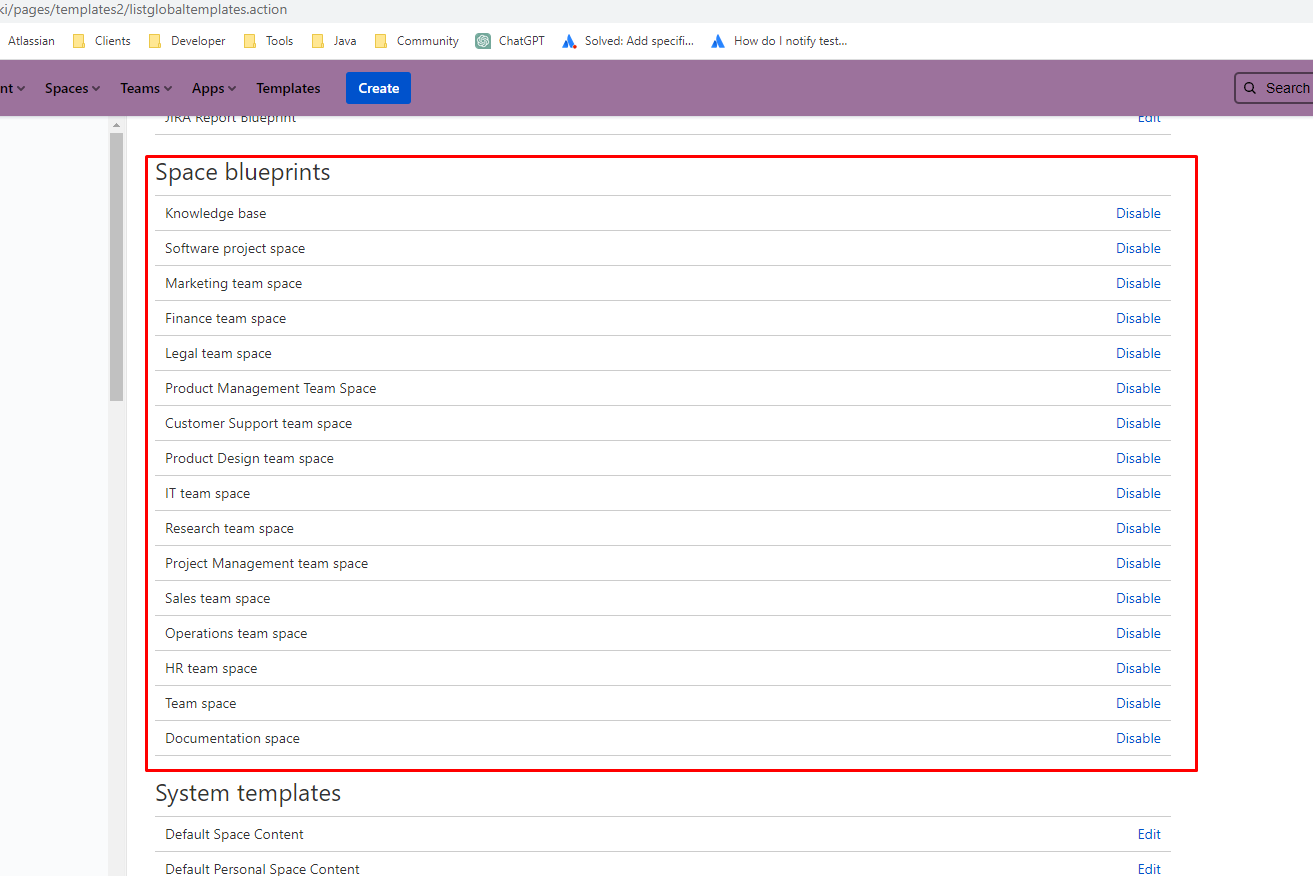
Task: Expand the Teams dropdown menu
Action: 145,88
